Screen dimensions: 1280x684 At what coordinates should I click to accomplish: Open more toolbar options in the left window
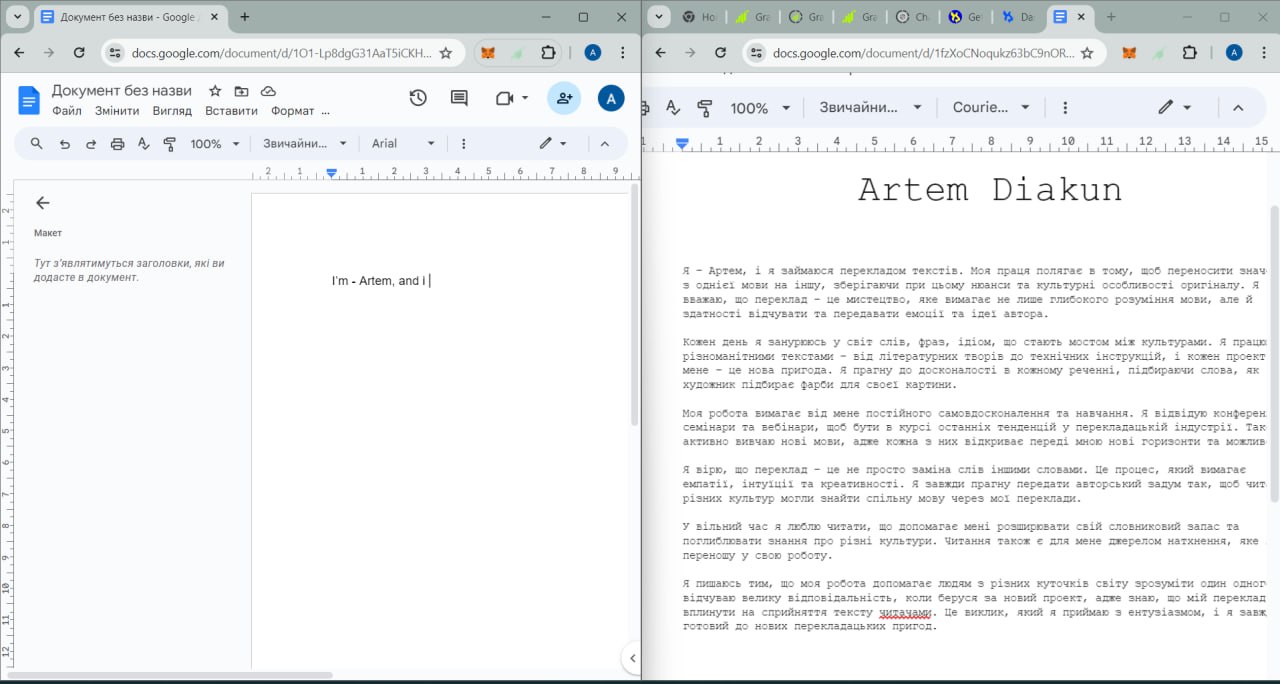tap(463, 144)
